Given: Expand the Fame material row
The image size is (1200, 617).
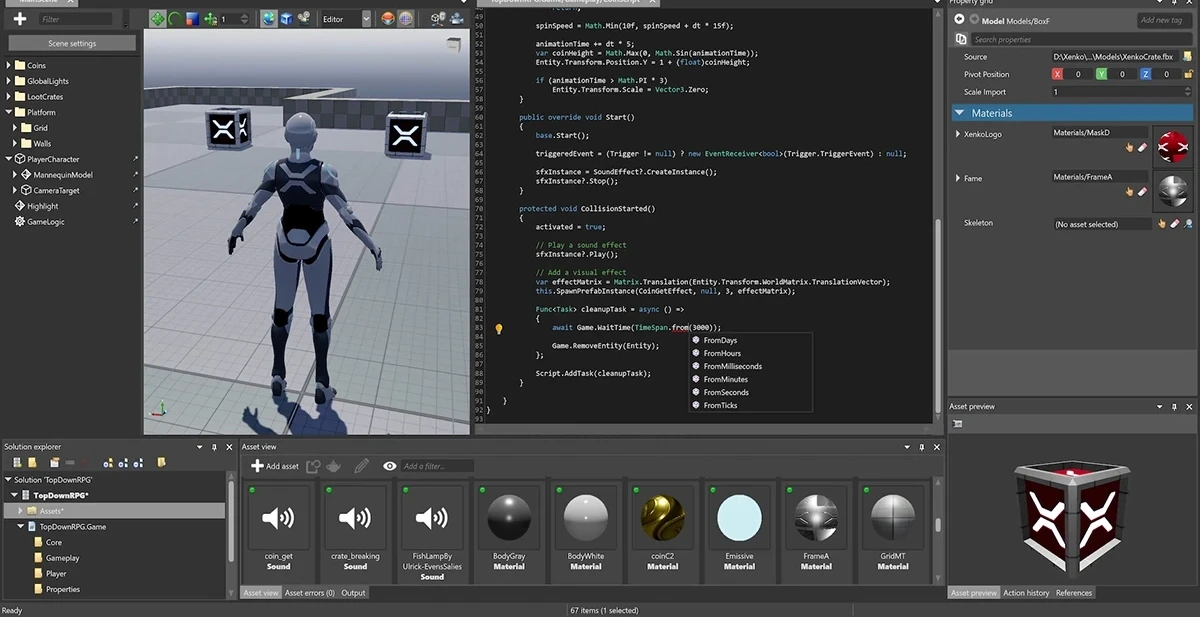Looking at the screenshot, I should (x=958, y=178).
